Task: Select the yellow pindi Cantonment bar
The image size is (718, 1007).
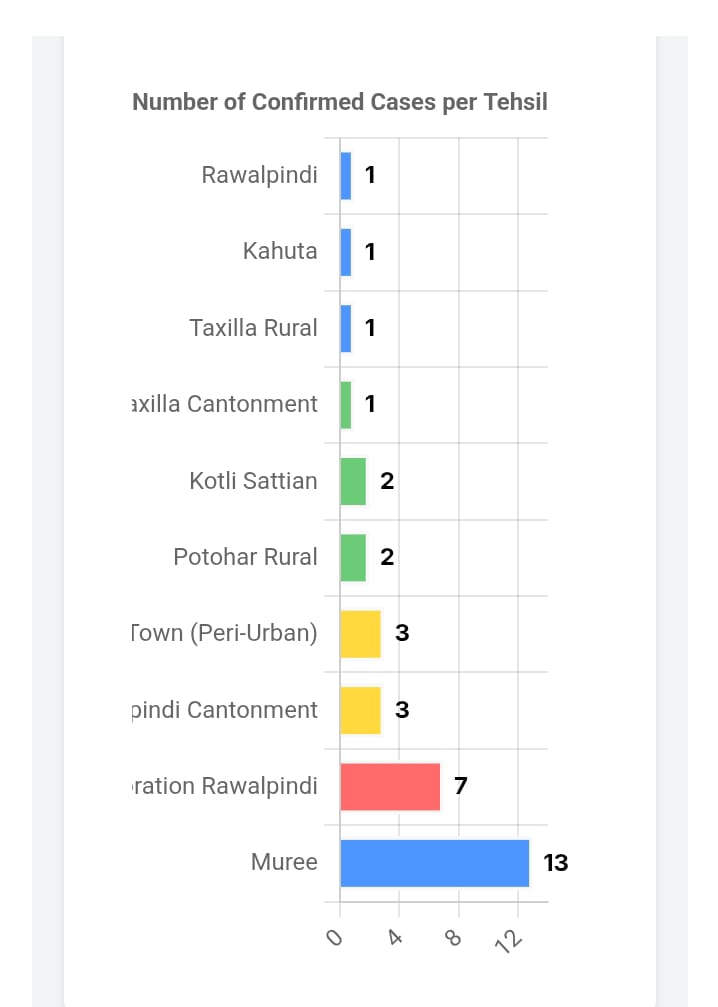Action: [x=360, y=710]
